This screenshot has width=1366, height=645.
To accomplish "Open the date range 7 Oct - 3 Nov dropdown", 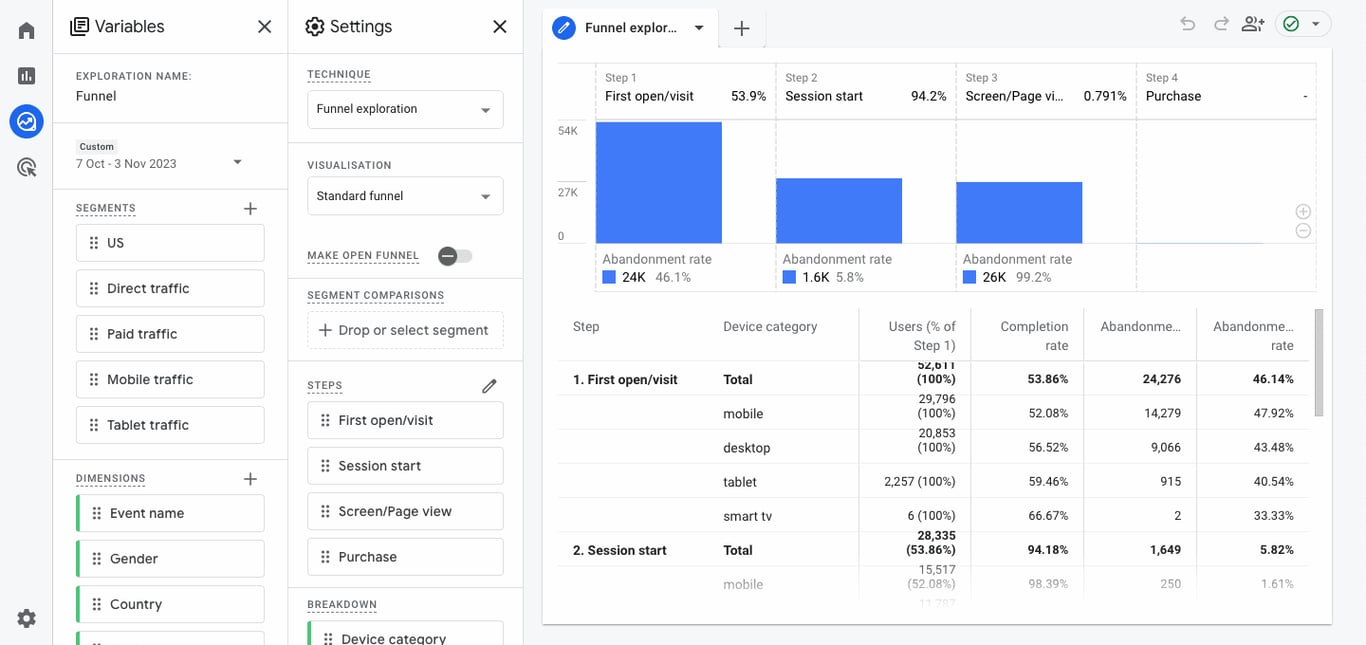I will [160, 163].
